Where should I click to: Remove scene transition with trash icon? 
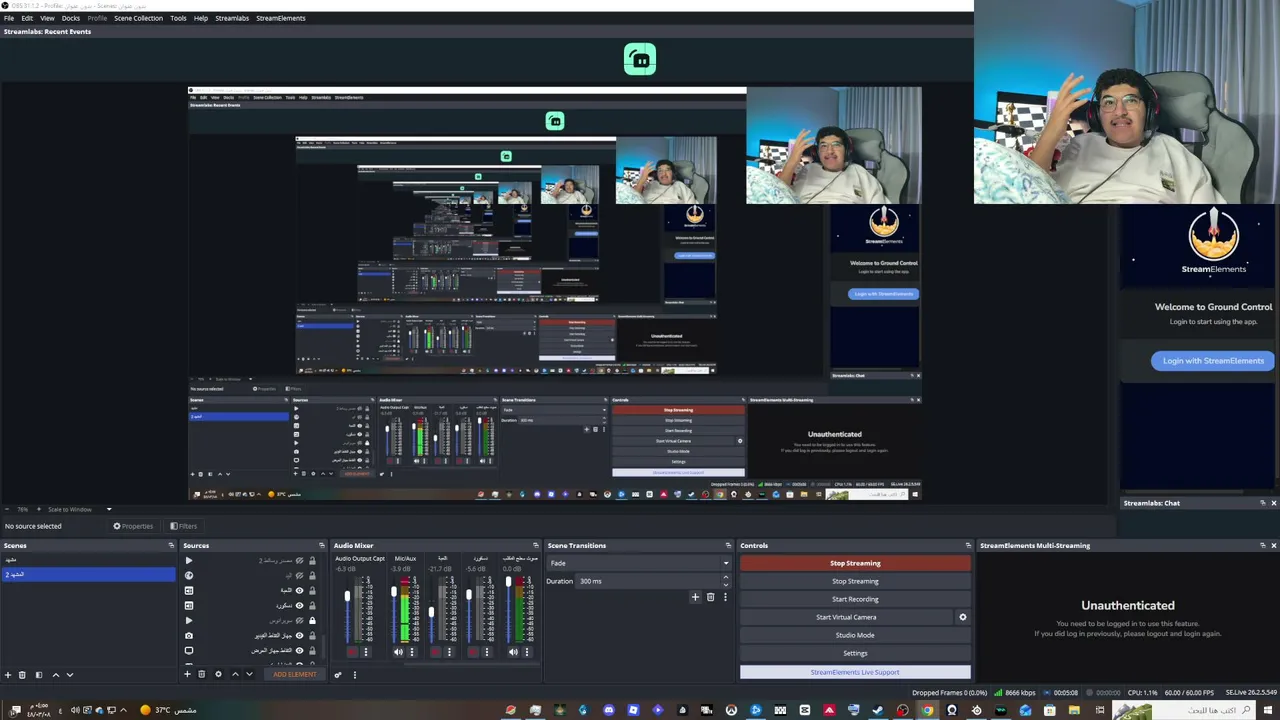(x=710, y=597)
